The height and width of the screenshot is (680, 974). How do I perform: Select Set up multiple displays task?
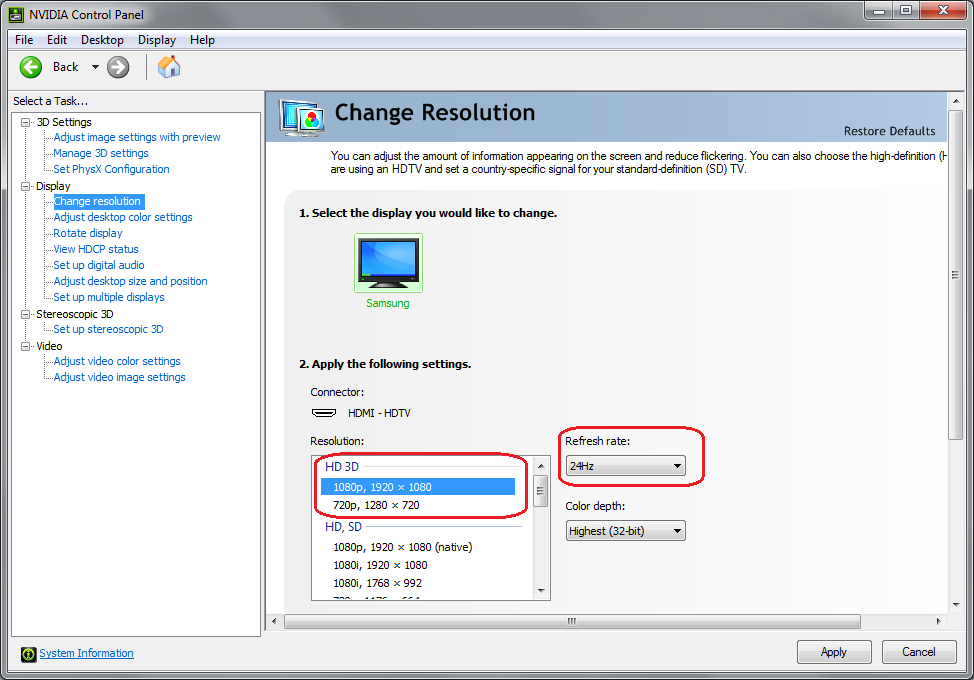coord(109,298)
